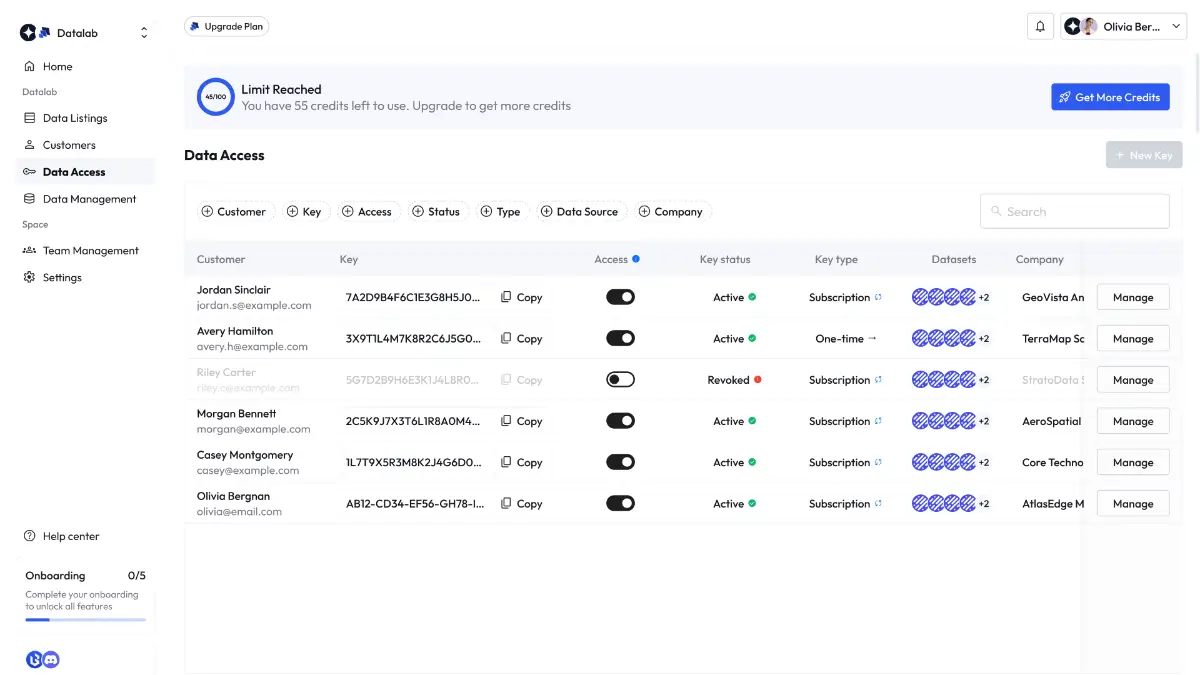
Task: Click the Help center icon
Action: point(30,536)
